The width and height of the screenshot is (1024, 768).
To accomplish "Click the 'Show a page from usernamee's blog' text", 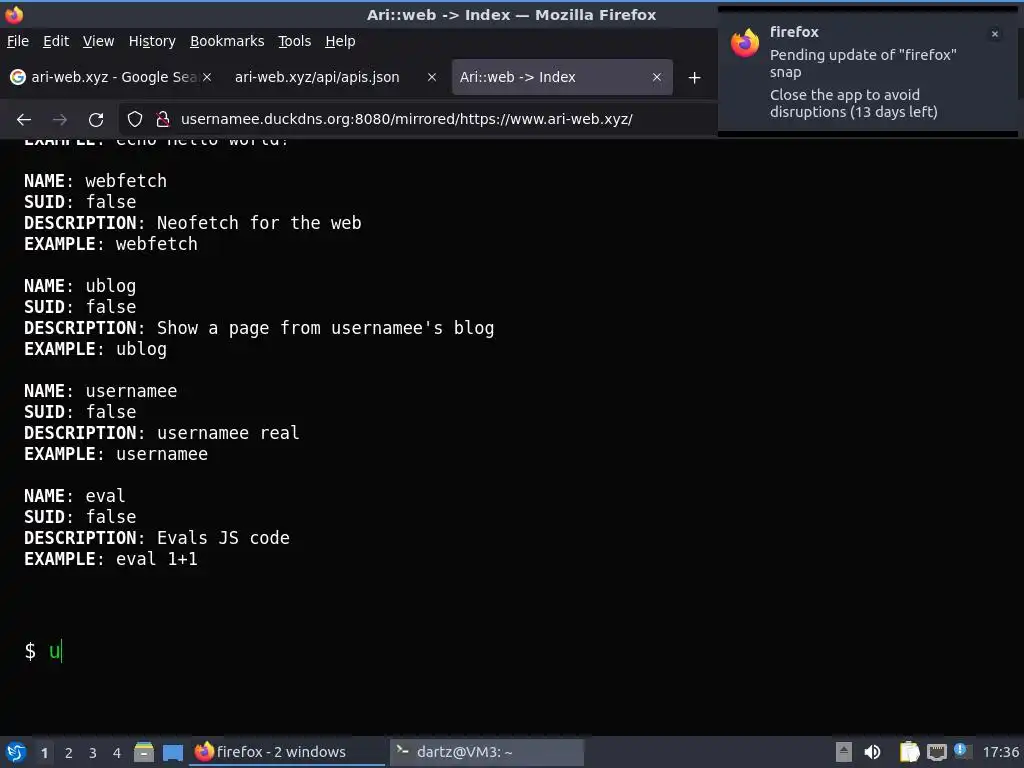I will (325, 328).
